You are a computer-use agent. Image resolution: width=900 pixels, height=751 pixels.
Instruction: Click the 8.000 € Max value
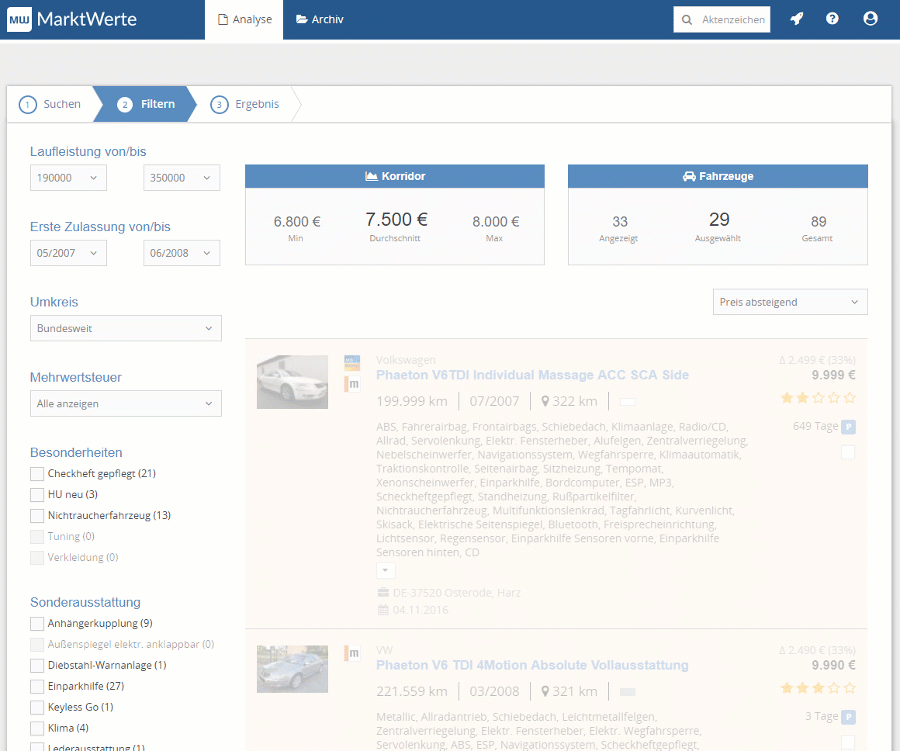tap(495, 222)
